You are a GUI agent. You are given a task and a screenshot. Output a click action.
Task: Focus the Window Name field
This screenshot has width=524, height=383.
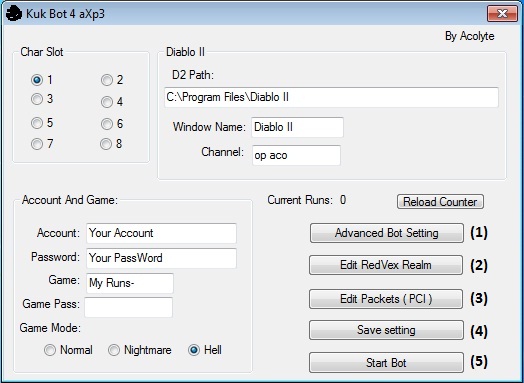pos(297,127)
